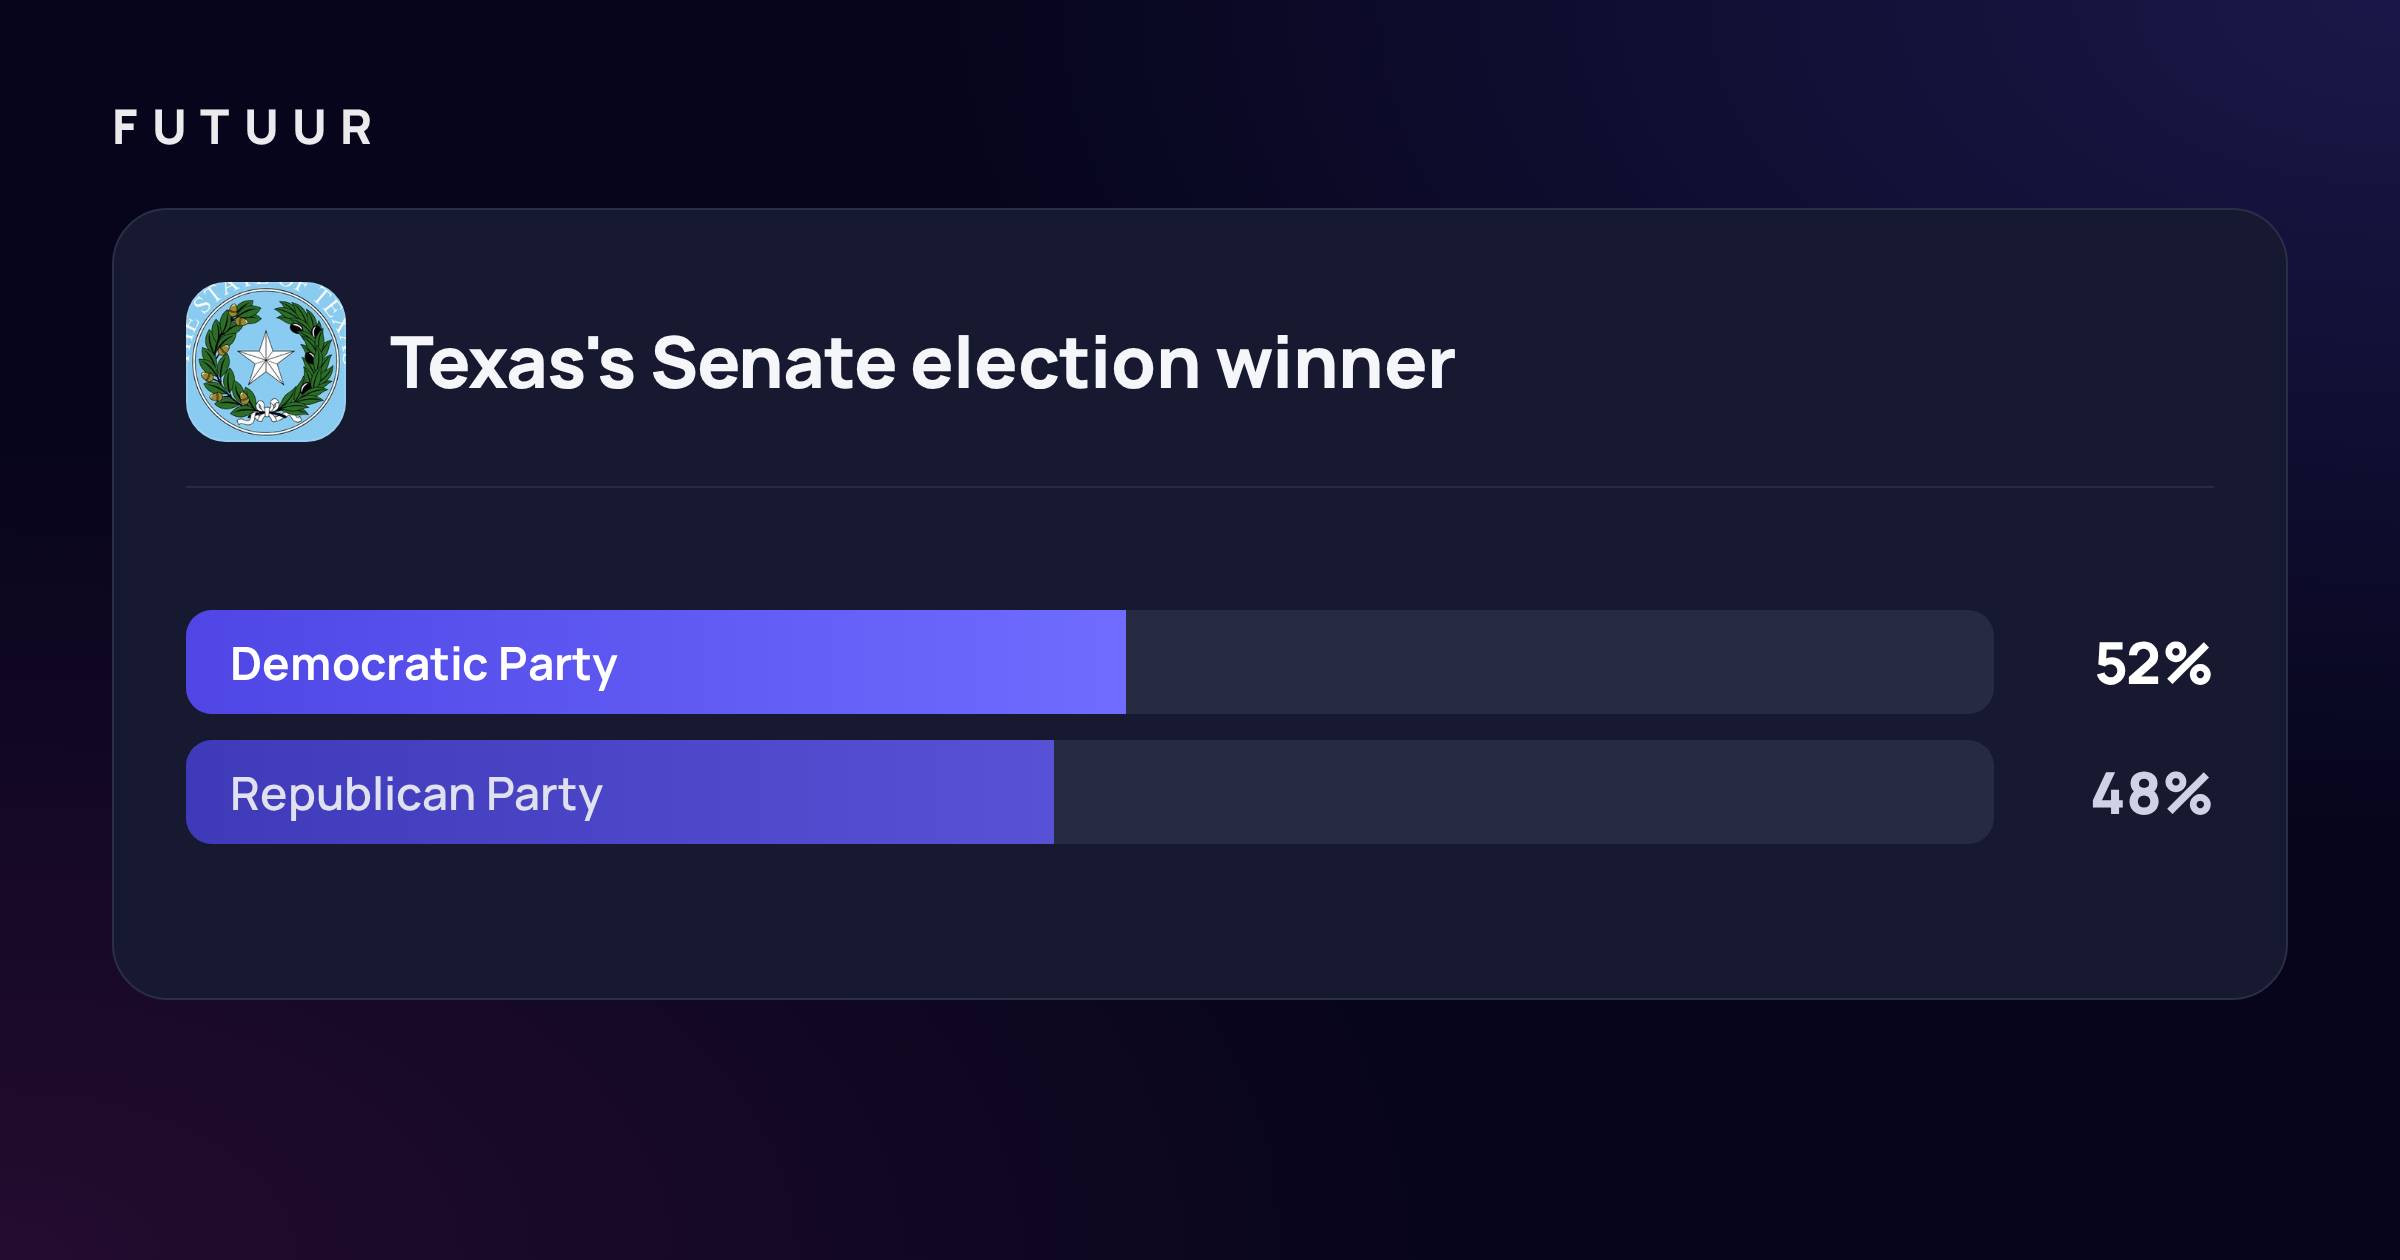
Task: Click the unfilled track of Republican bar
Action: (1524, 792)
